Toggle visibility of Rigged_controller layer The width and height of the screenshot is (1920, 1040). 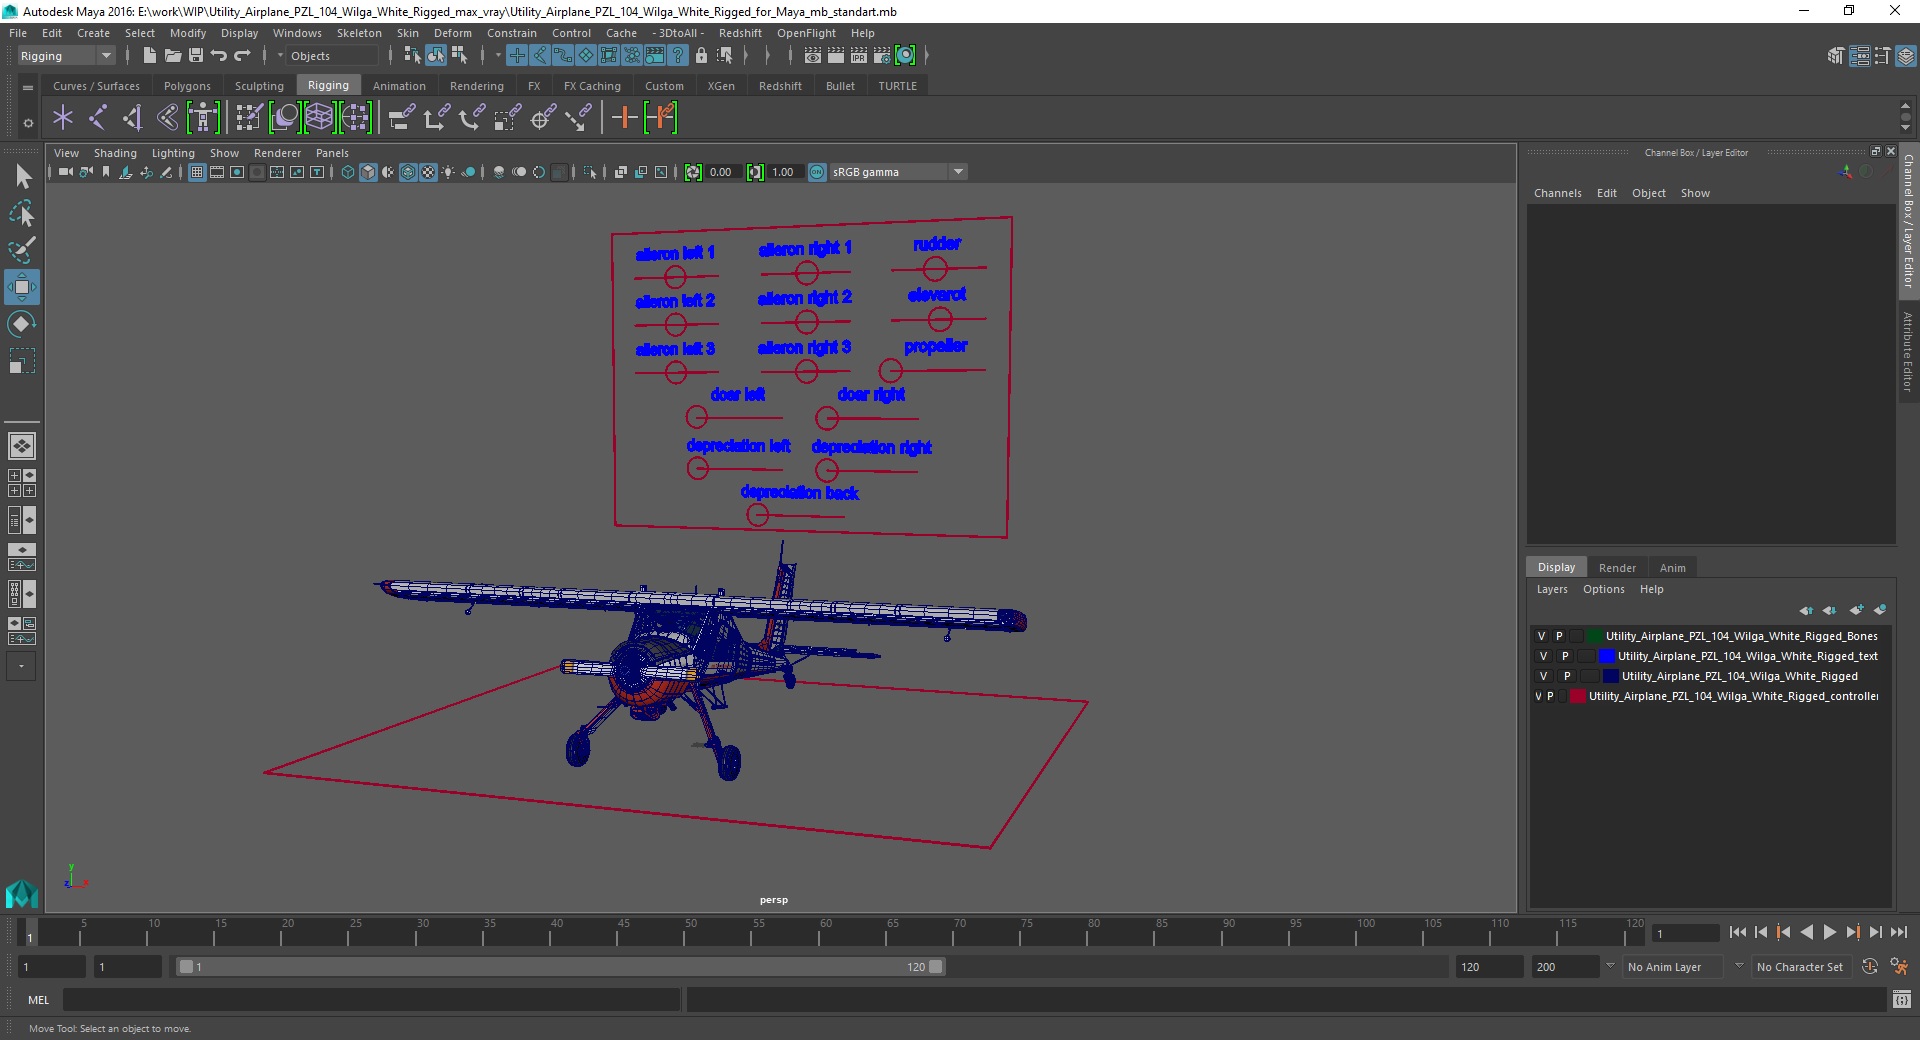pyautogui.click(x=1538, y=696)
